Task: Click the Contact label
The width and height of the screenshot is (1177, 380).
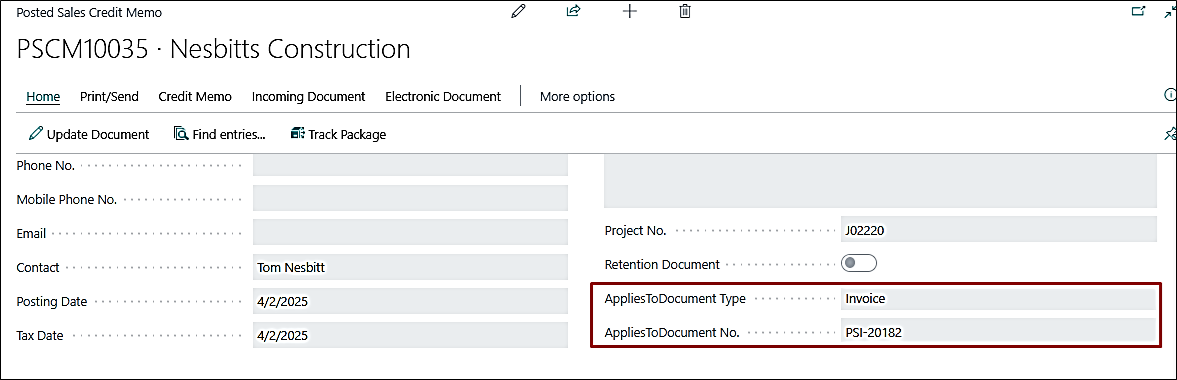Action: (x=38, y=267)
